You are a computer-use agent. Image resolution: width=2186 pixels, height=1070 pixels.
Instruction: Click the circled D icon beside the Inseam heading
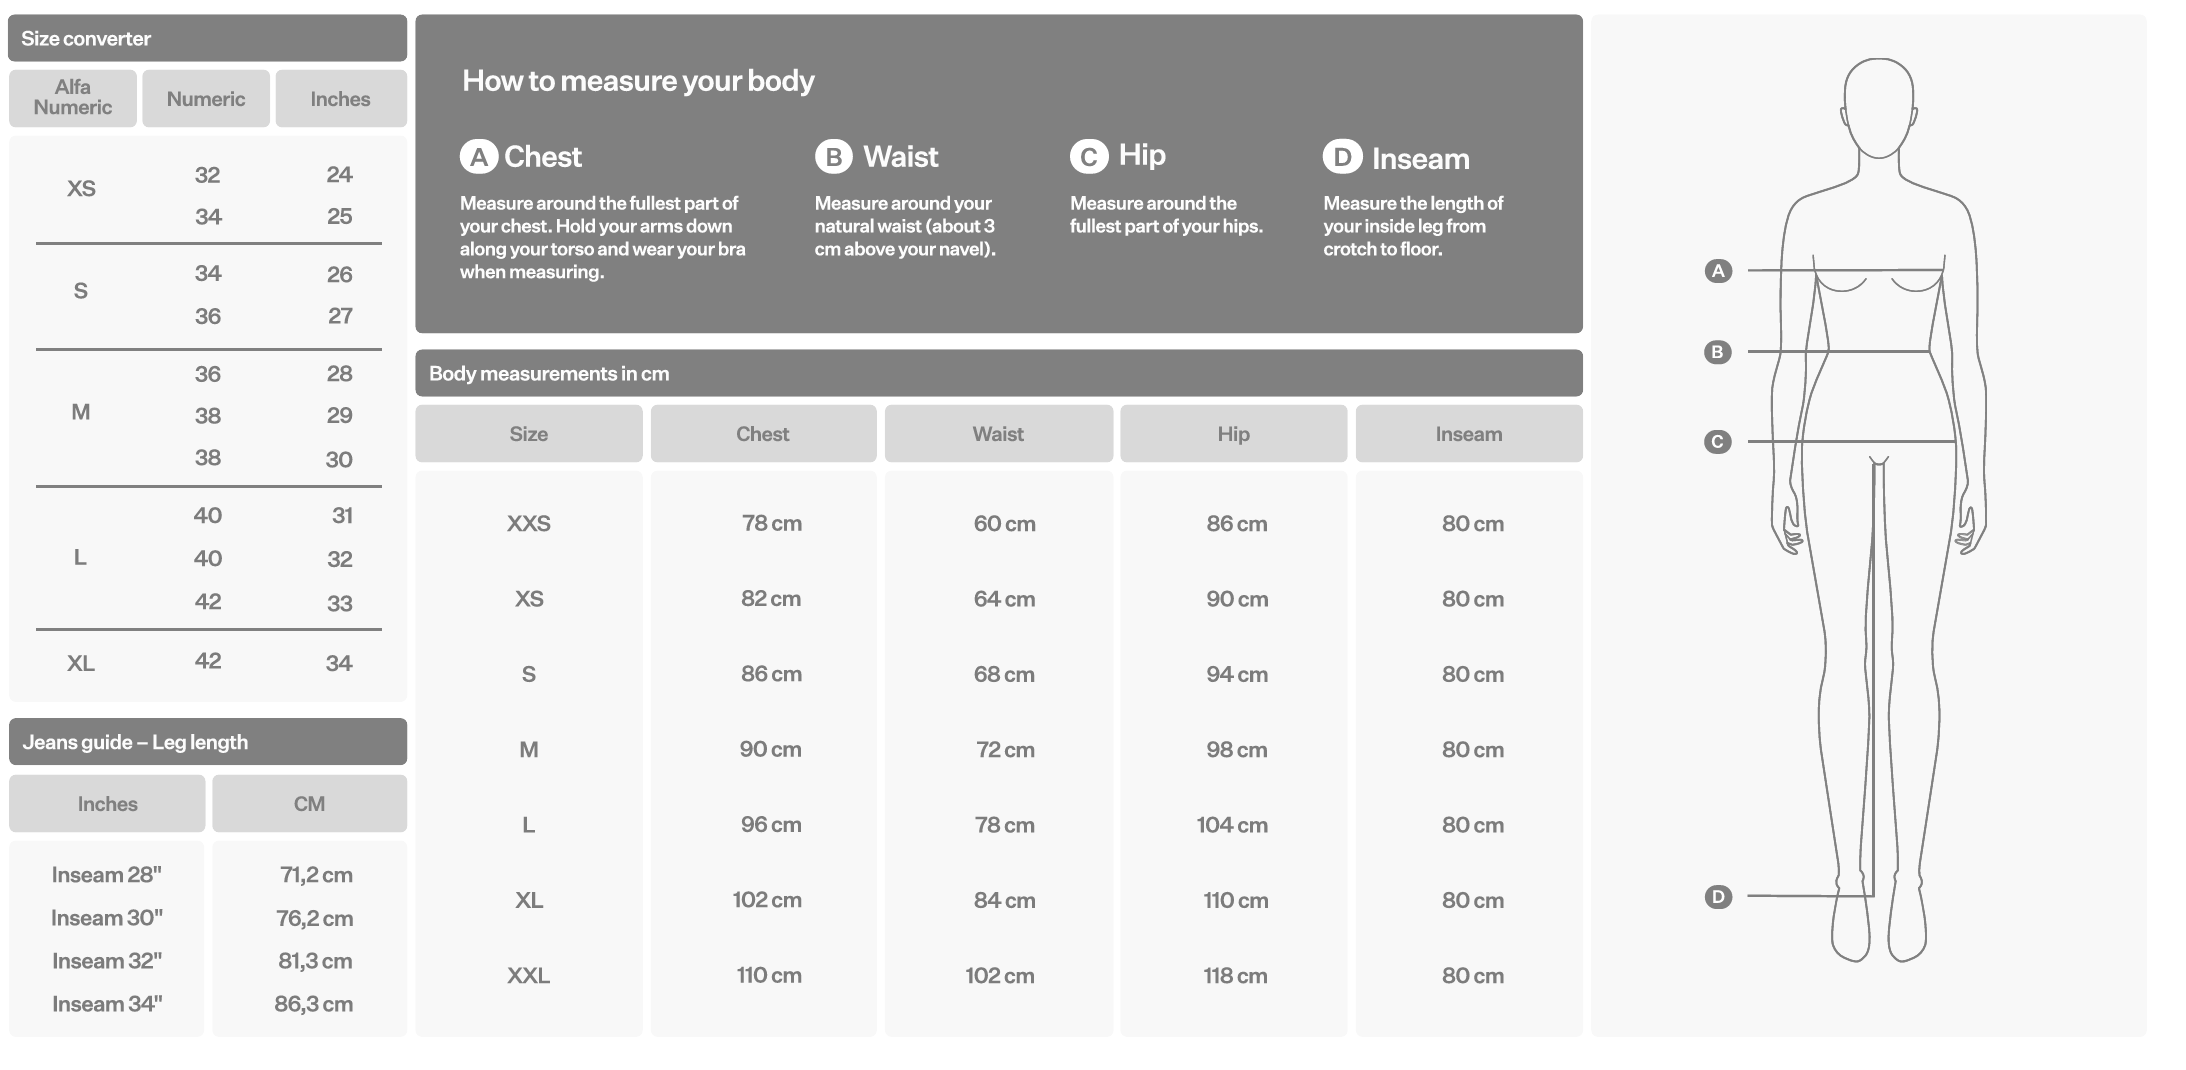coord(1342,157)
